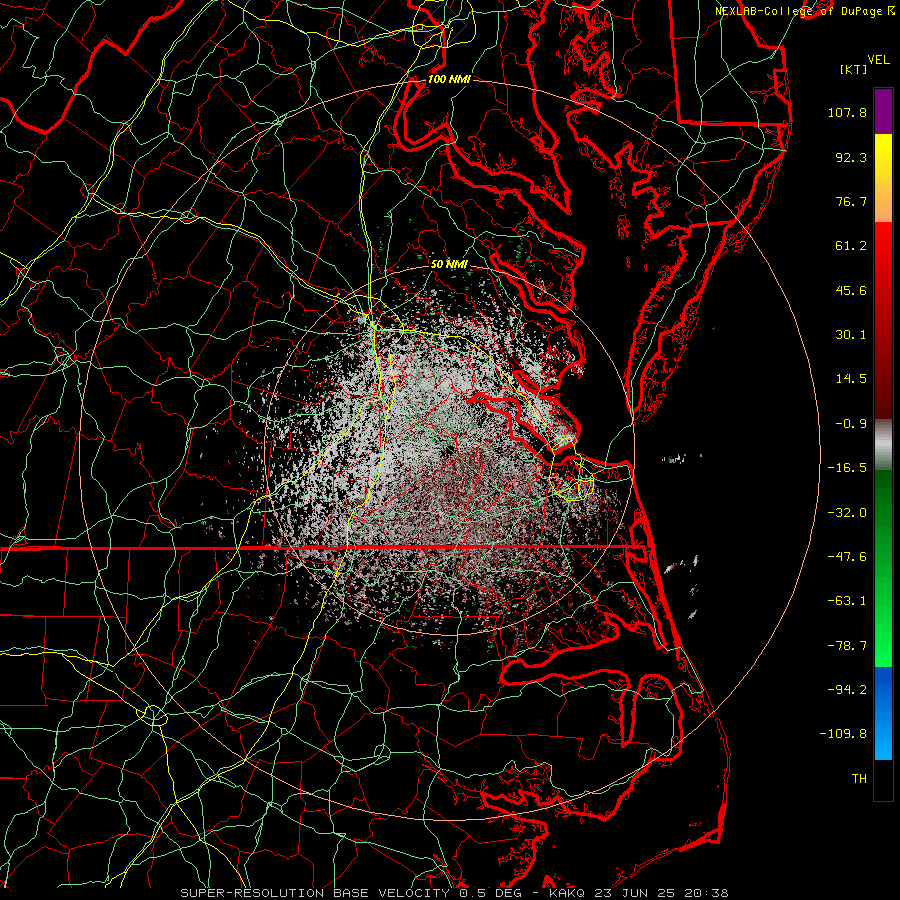Screen dimensions: 900x900
Task: Click the 61.2 legend value
Action: point(851,246)
